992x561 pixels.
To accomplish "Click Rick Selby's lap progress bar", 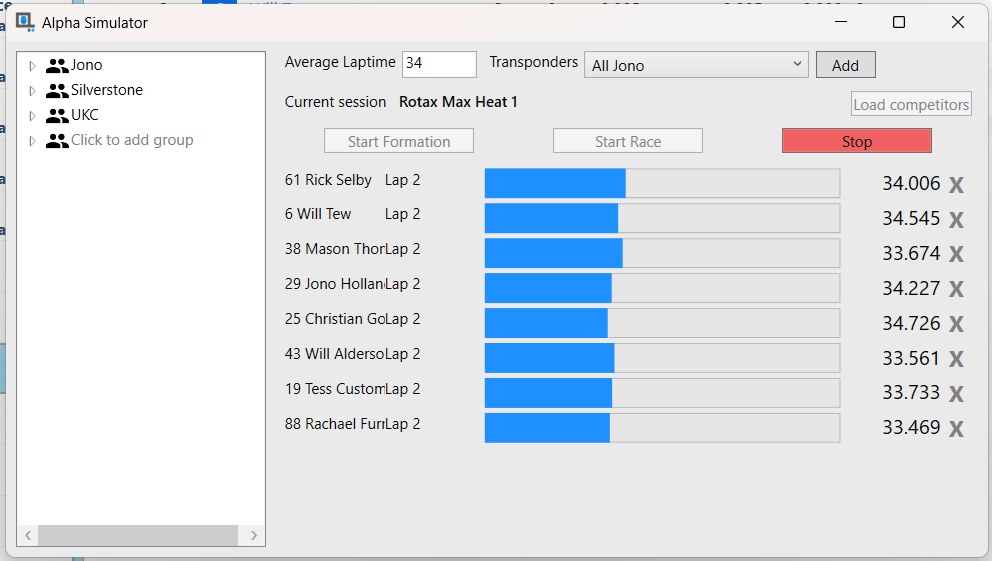I will (662, 183).
